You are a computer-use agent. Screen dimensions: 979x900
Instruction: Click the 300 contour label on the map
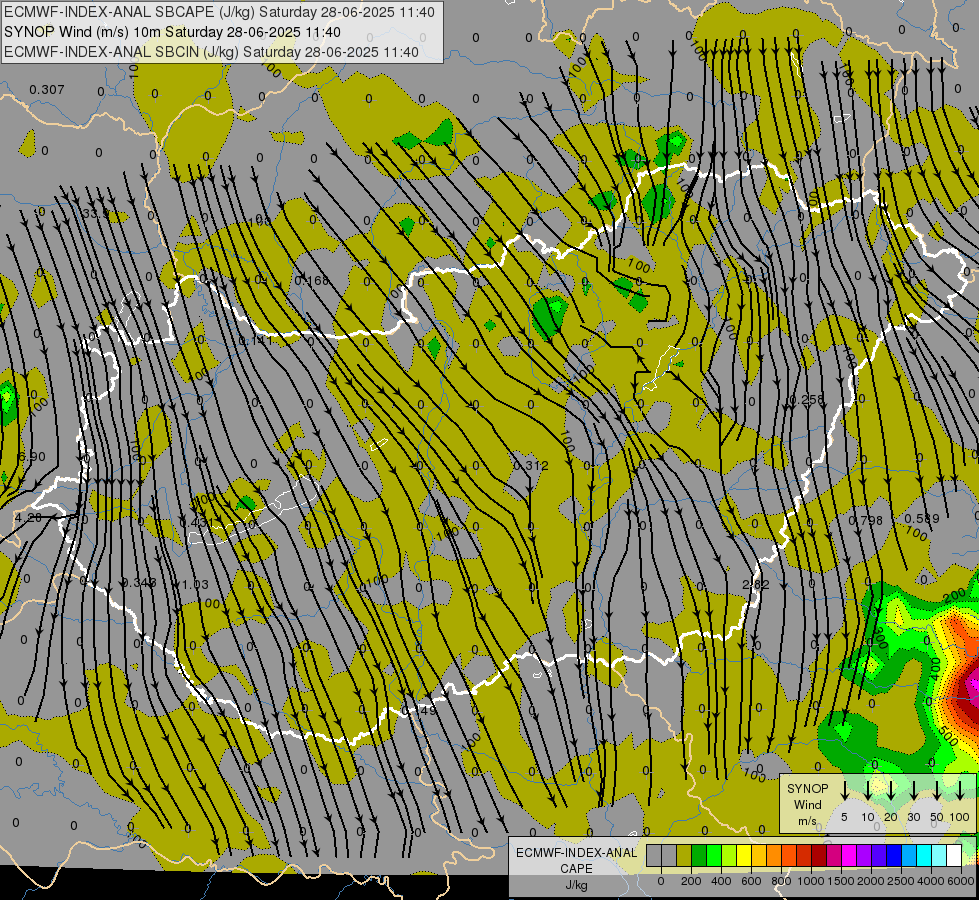(879, 638)
